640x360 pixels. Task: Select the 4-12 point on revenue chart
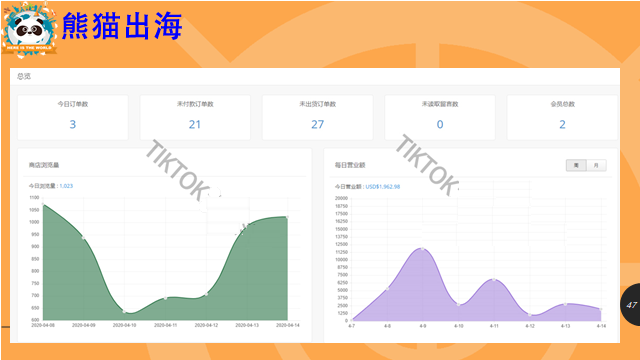click(x=530, y=315)
